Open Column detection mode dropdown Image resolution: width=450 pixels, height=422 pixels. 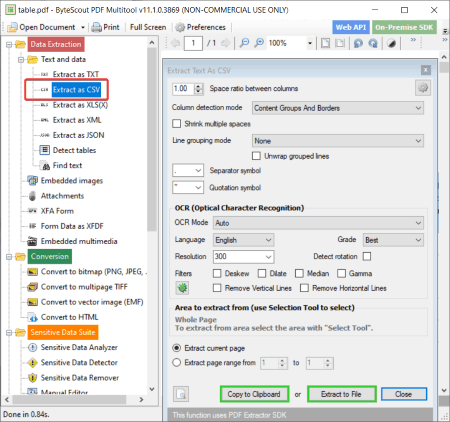click(x=338, y=108)
